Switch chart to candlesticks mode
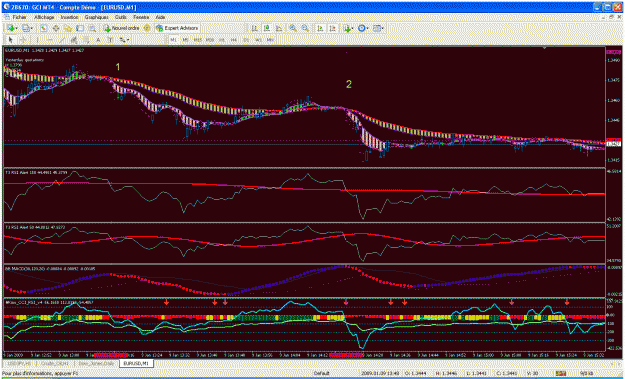625x379 pixels. coord(267,28)
